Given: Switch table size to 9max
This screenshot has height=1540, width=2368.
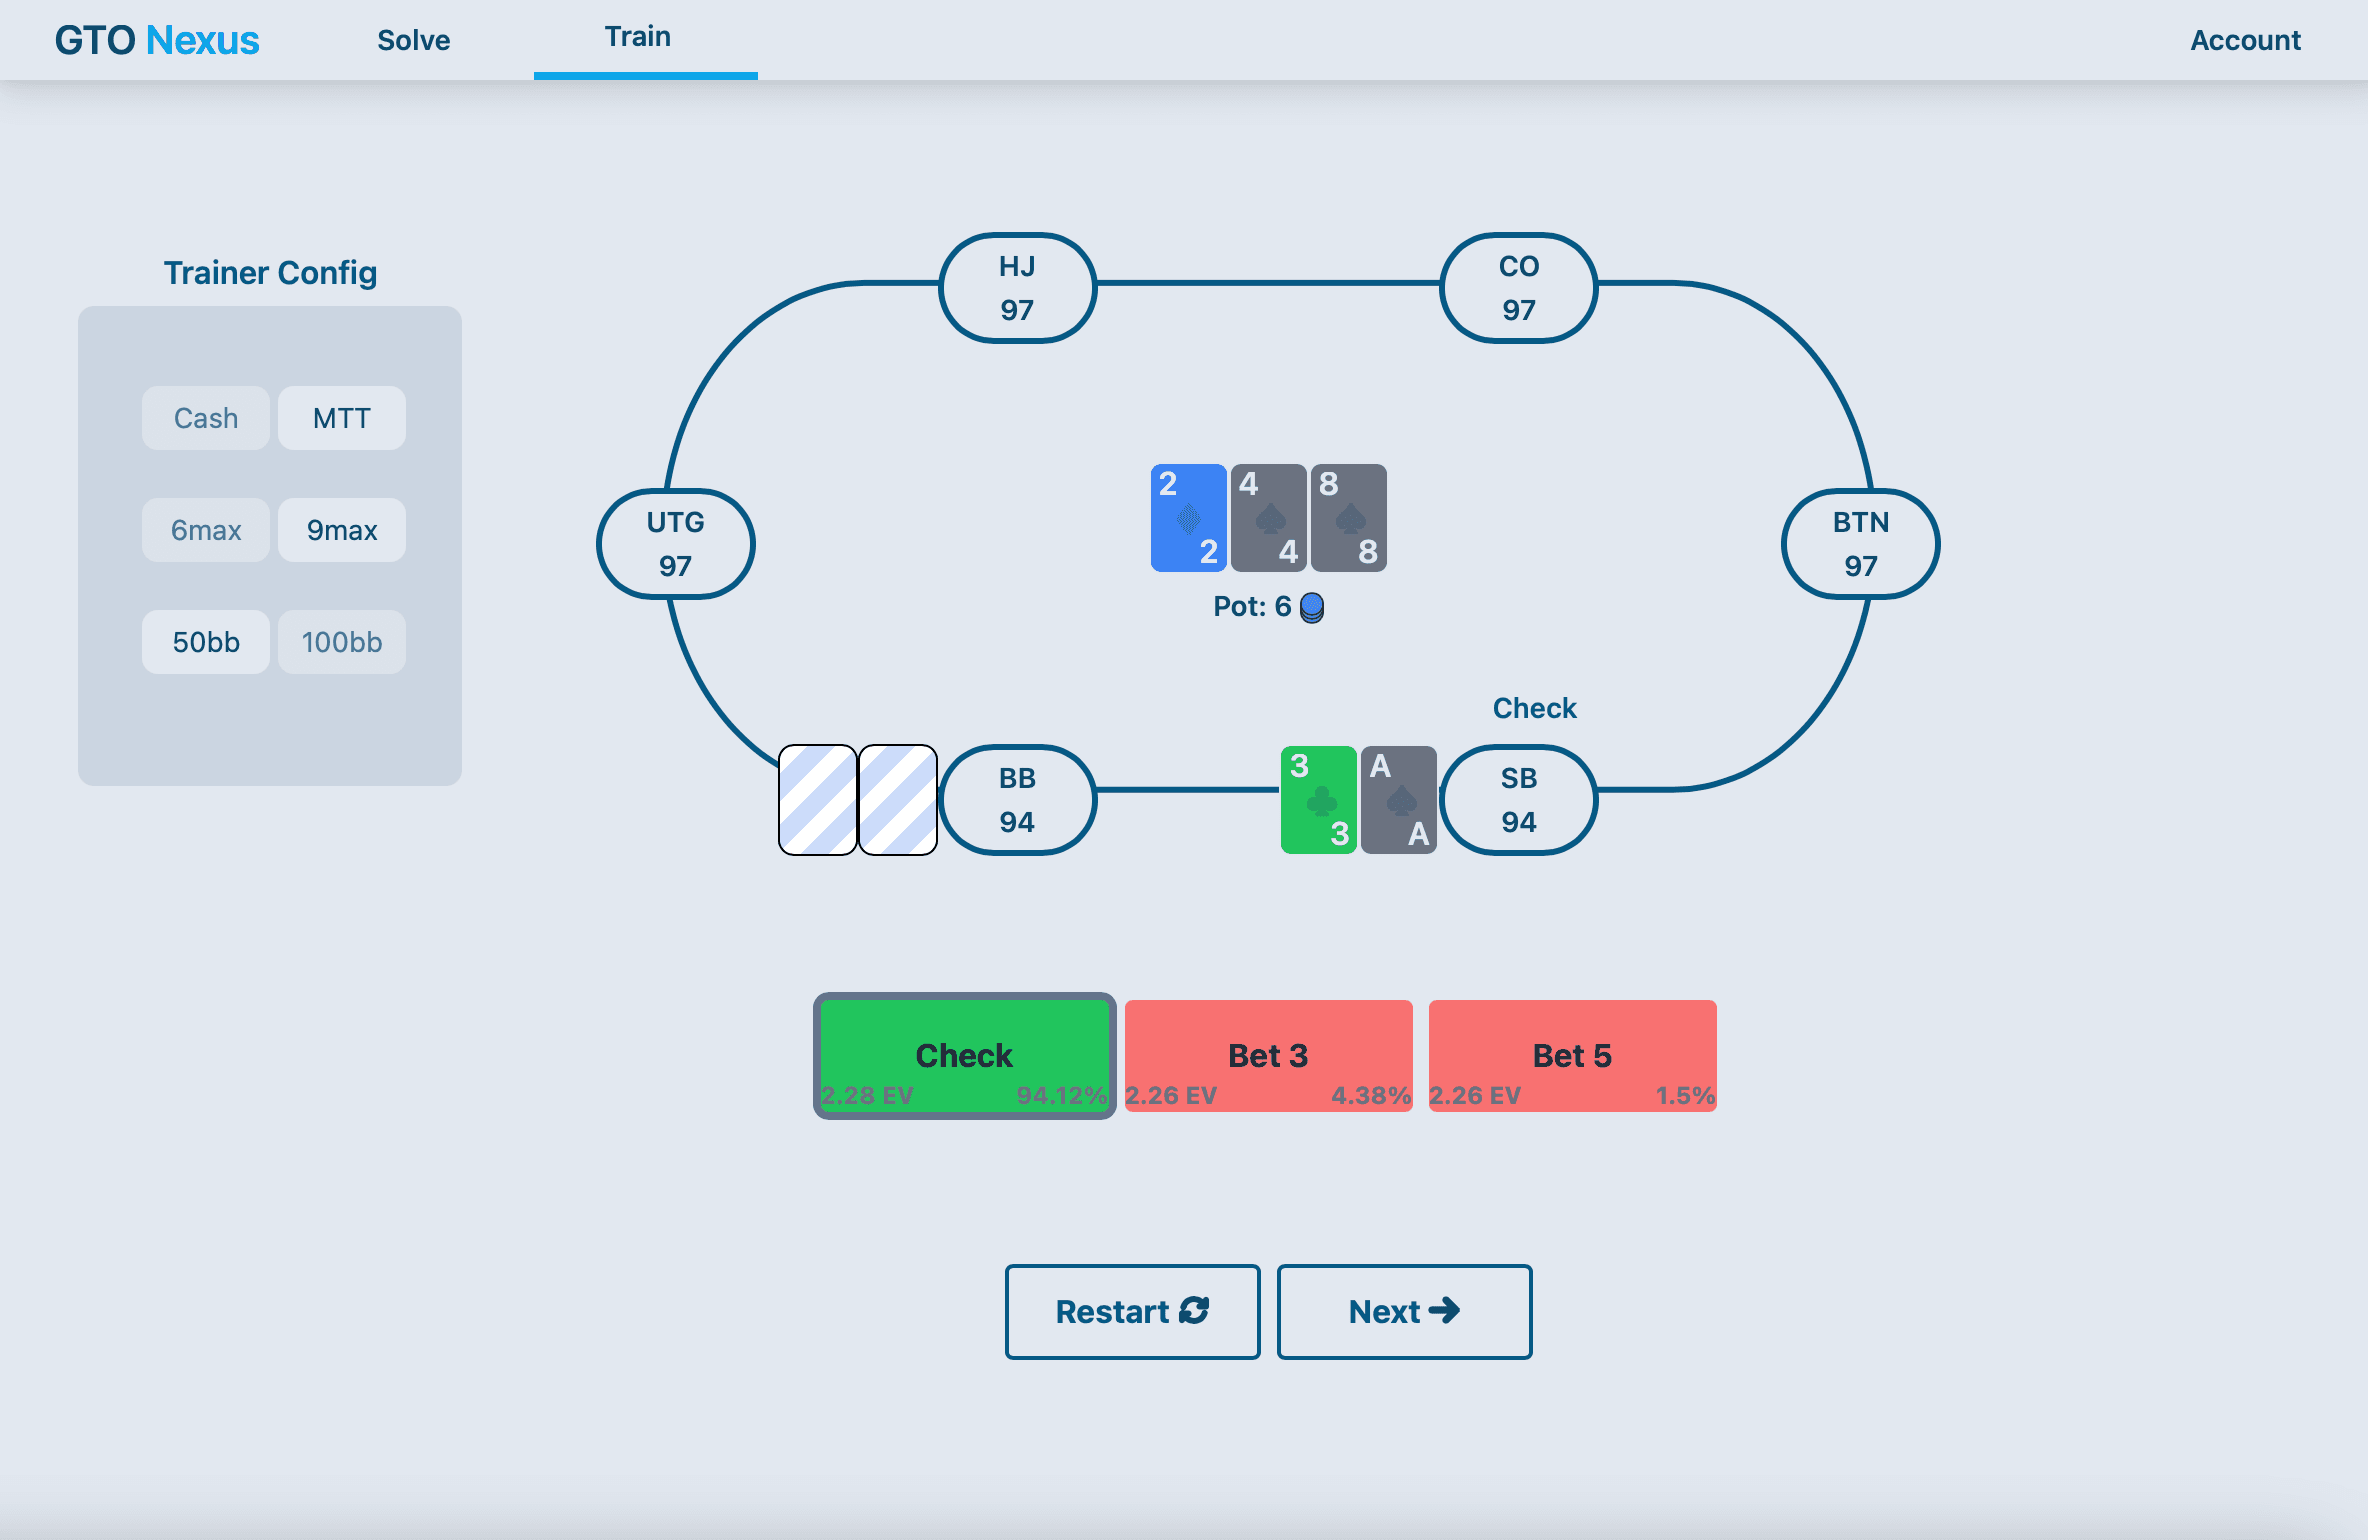Looking at the screenshot, I should [342, 530].
